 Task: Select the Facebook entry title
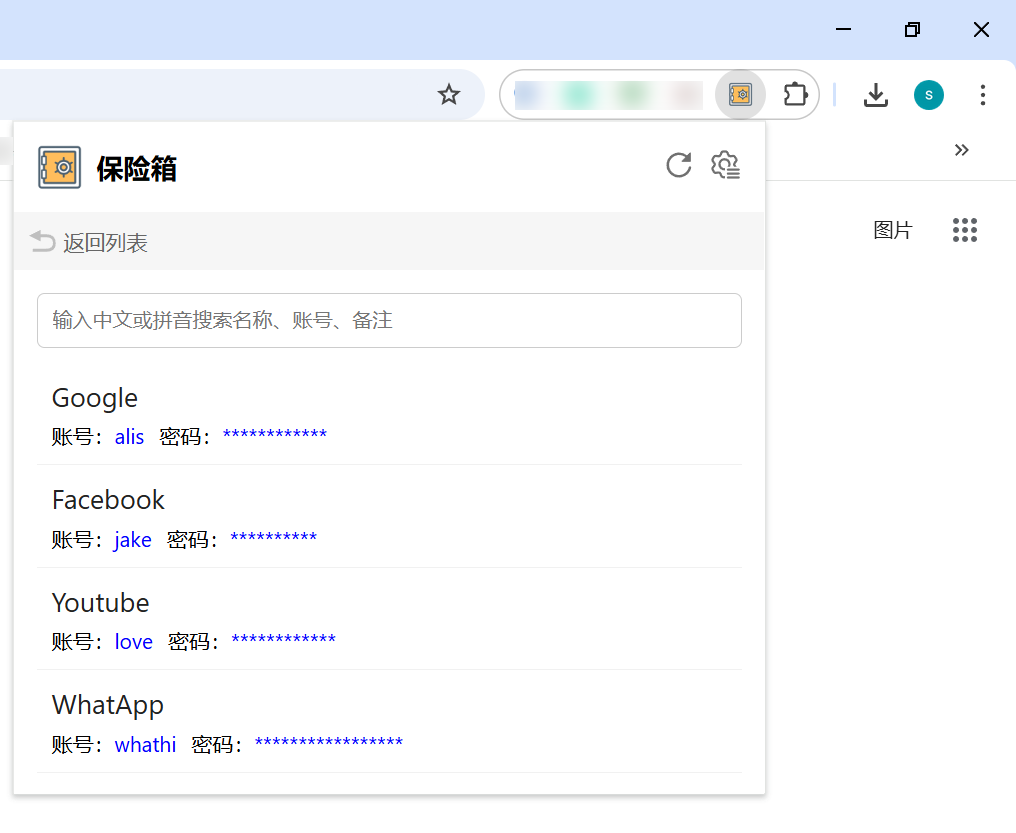108,500
